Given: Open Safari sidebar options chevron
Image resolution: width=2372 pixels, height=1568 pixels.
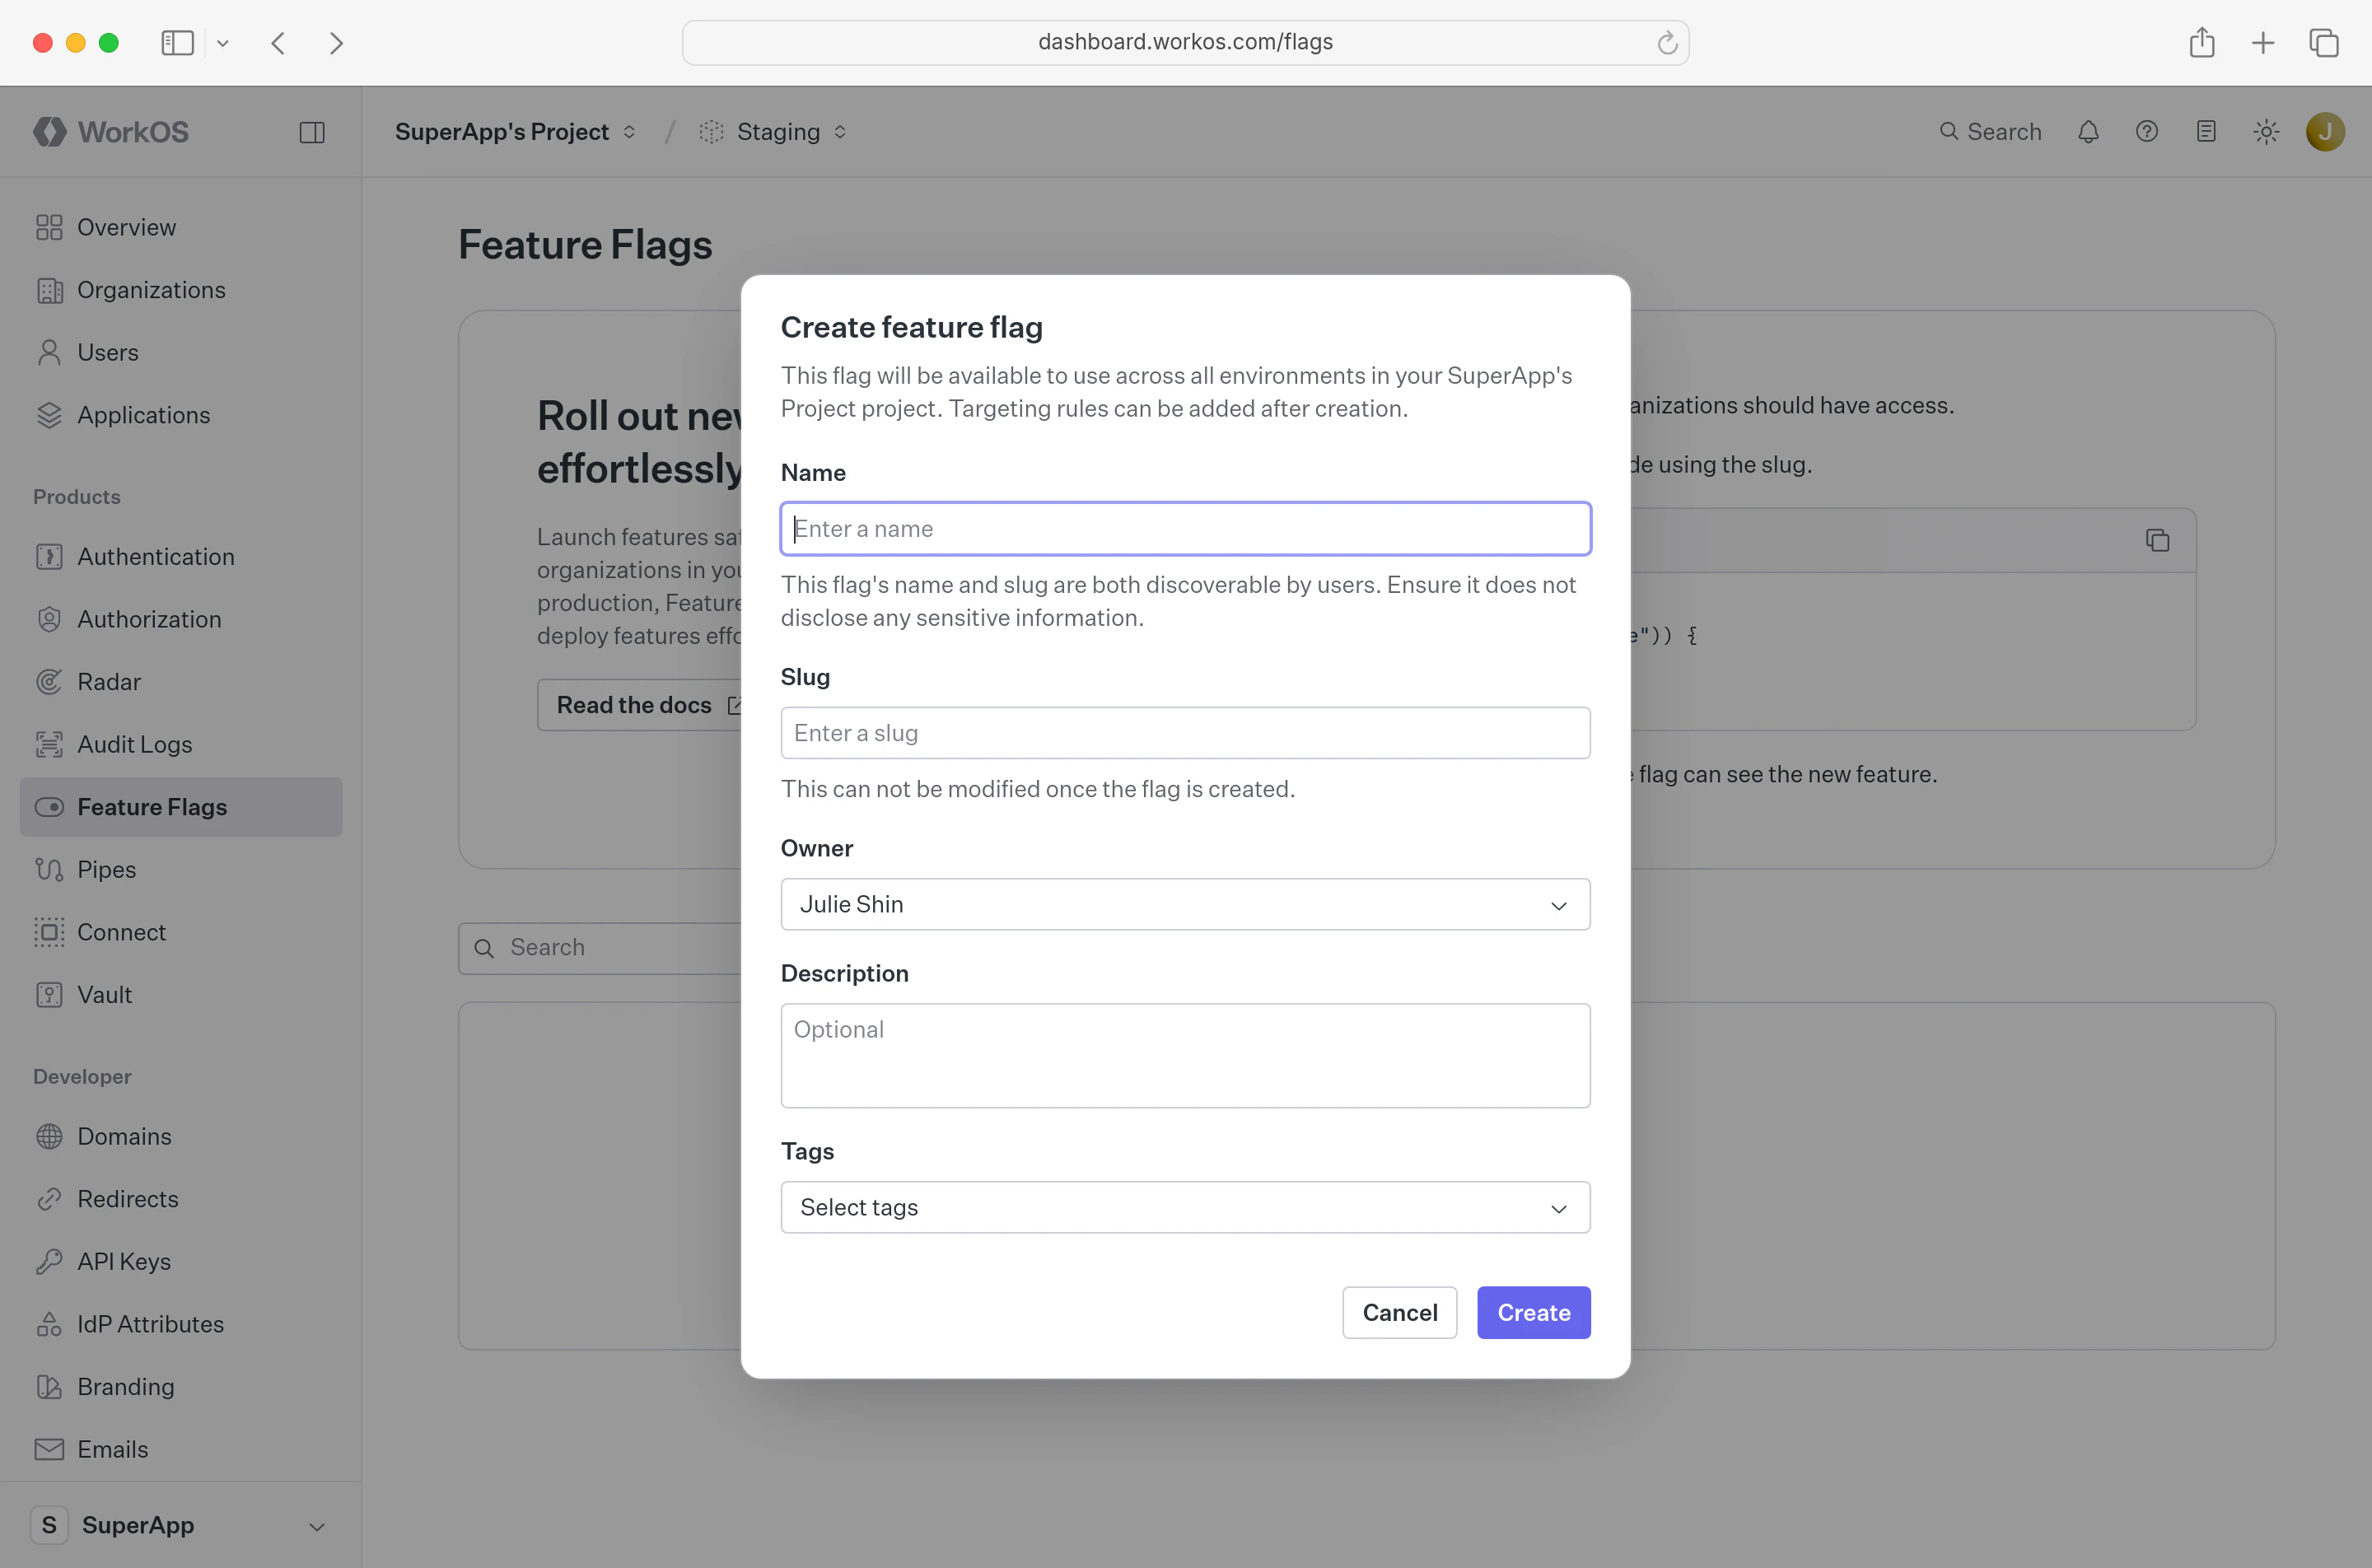Looking at the screenshot, I should point(223,43).
